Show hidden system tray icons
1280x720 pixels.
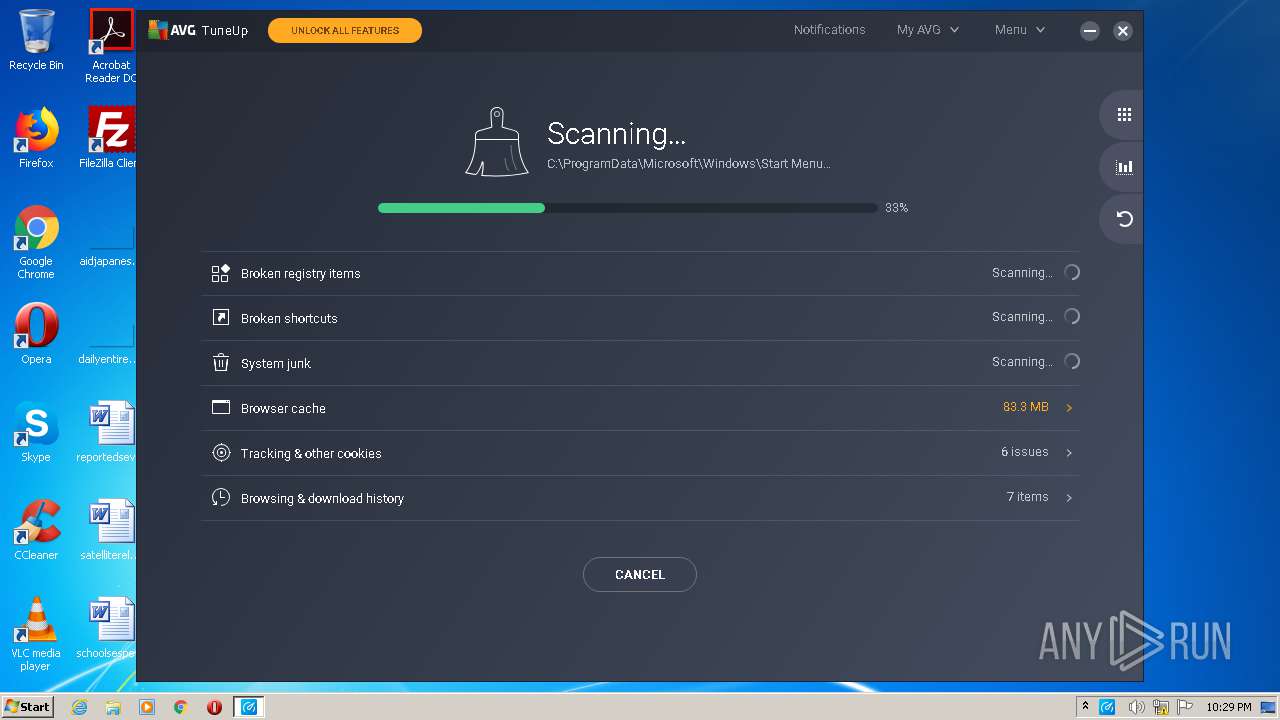tap(1085, 707)
